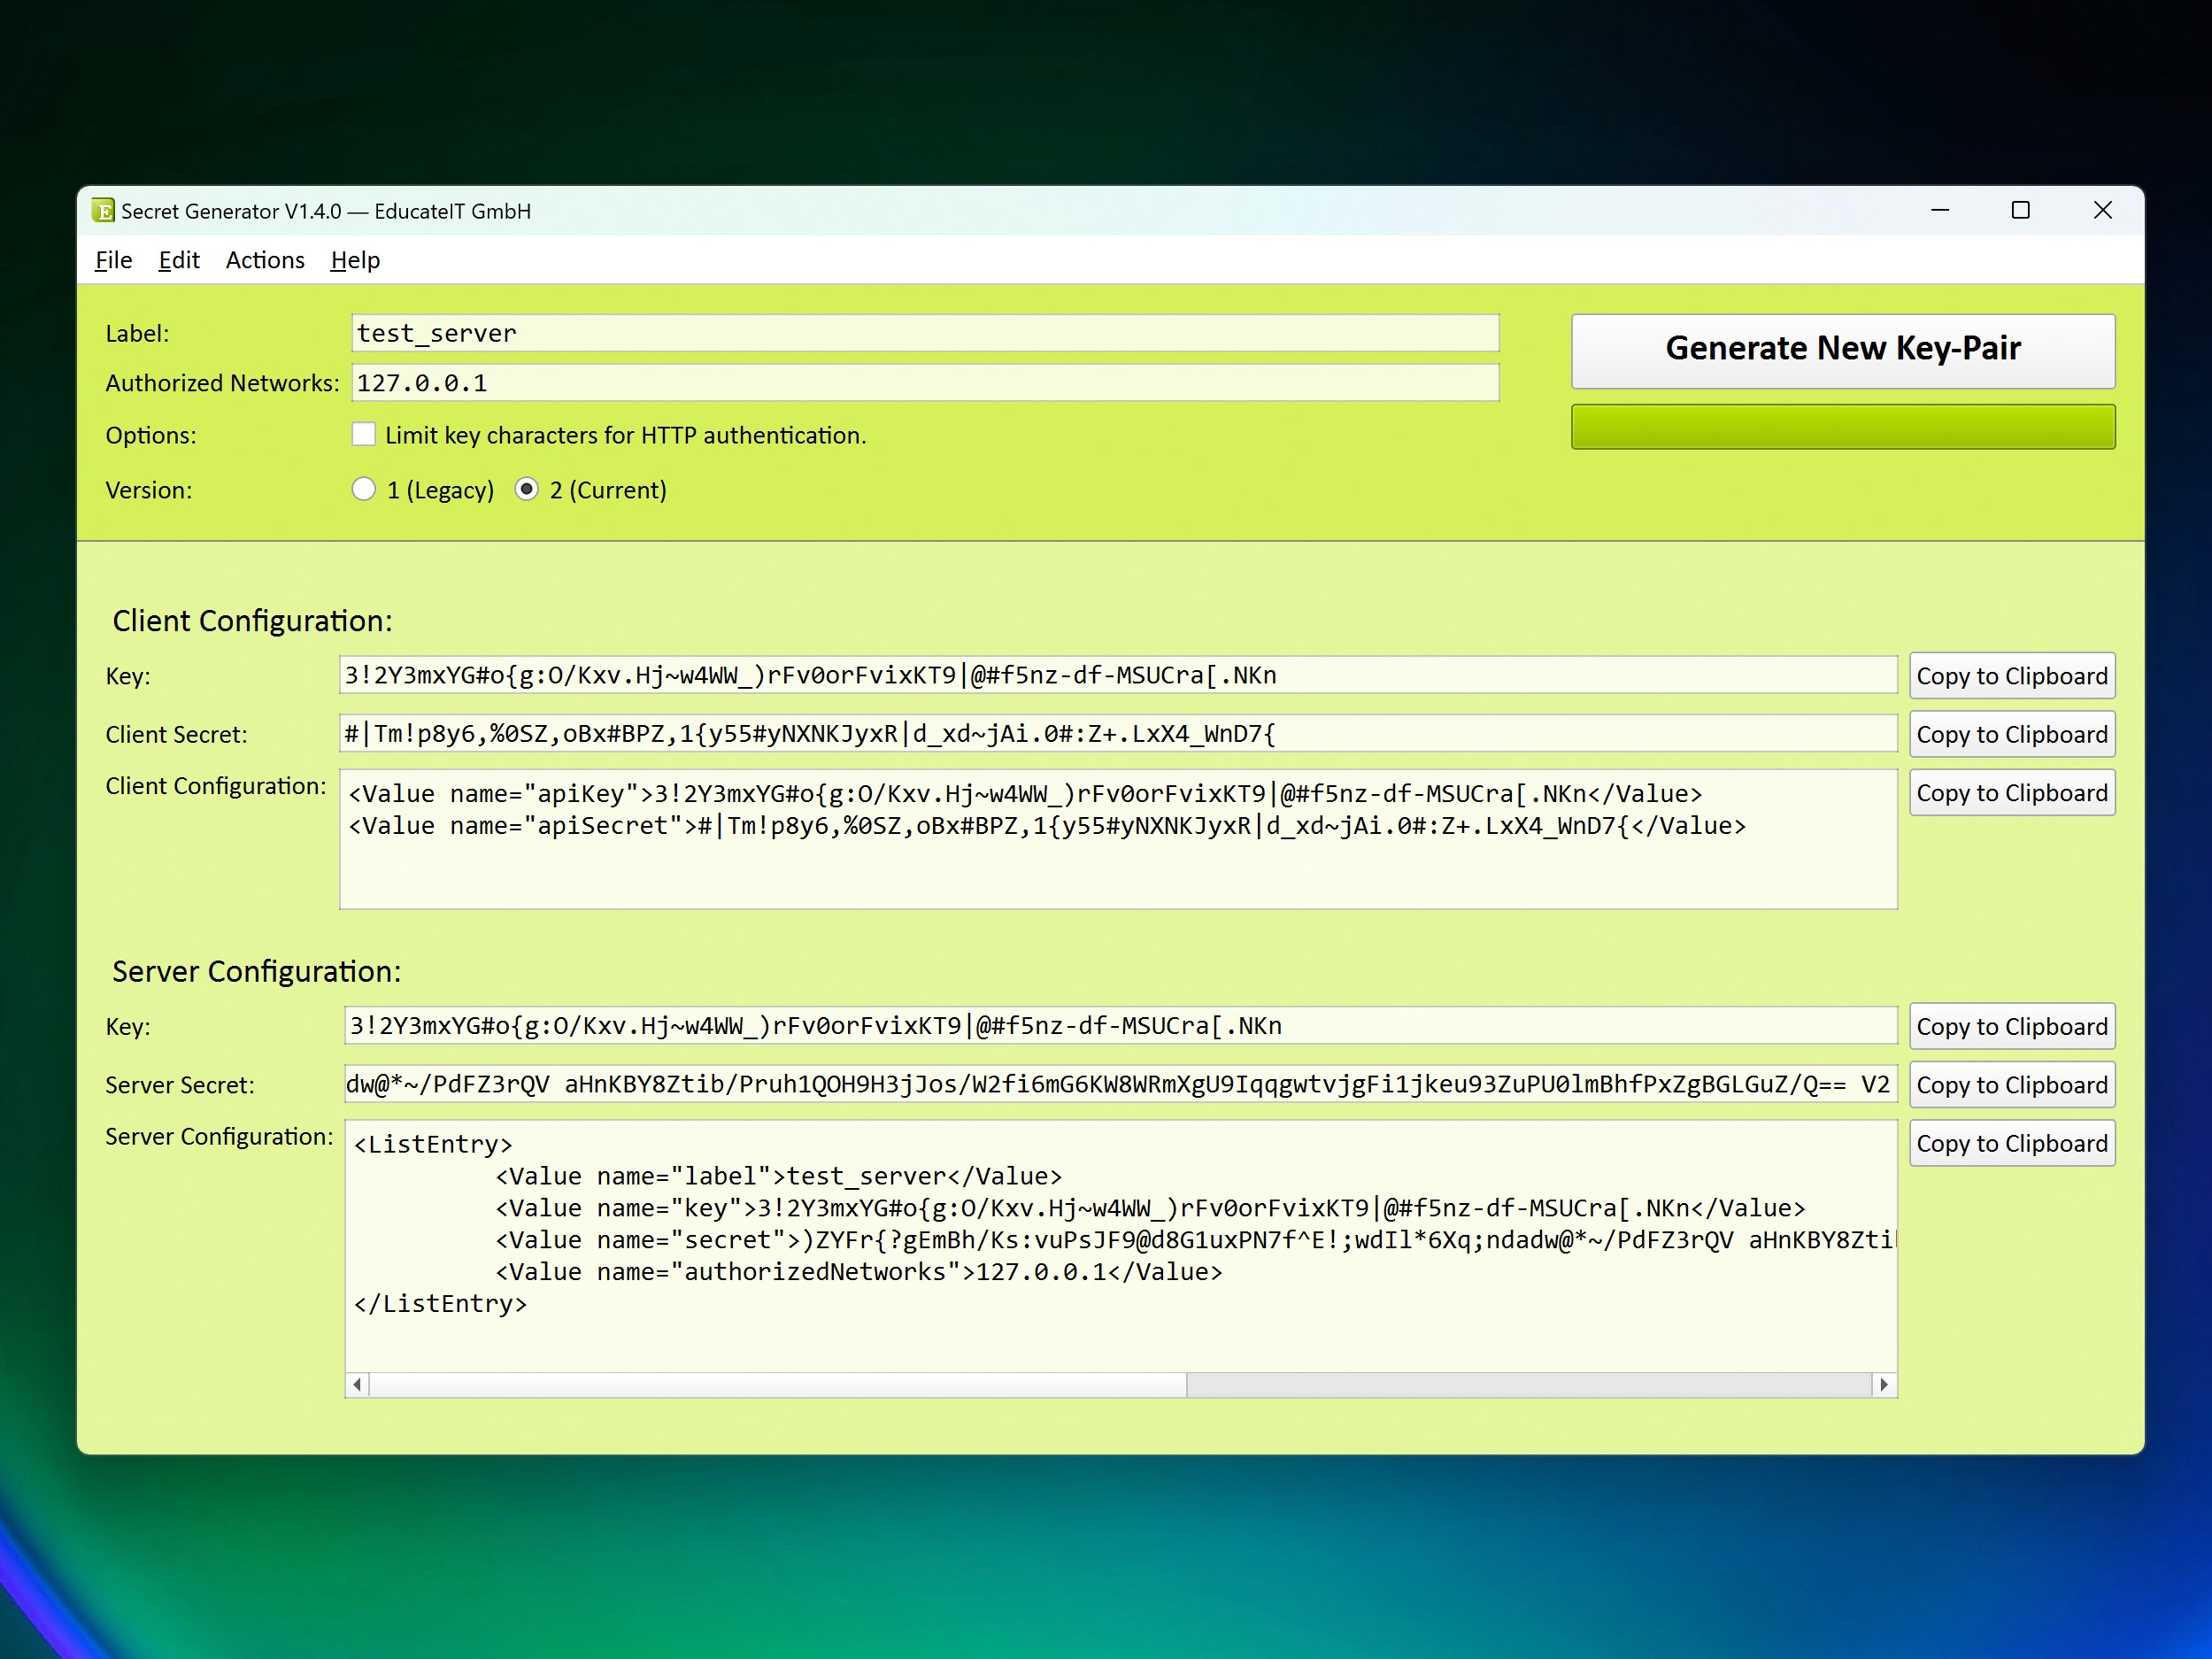
Task: Close the Secret Generator window
Action: [x=2103, y=211]
